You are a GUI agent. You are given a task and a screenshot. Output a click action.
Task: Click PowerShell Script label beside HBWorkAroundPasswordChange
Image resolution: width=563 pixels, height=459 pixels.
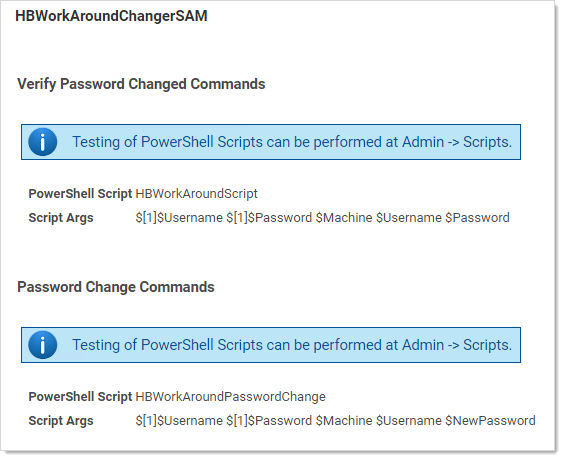point(80,397)
